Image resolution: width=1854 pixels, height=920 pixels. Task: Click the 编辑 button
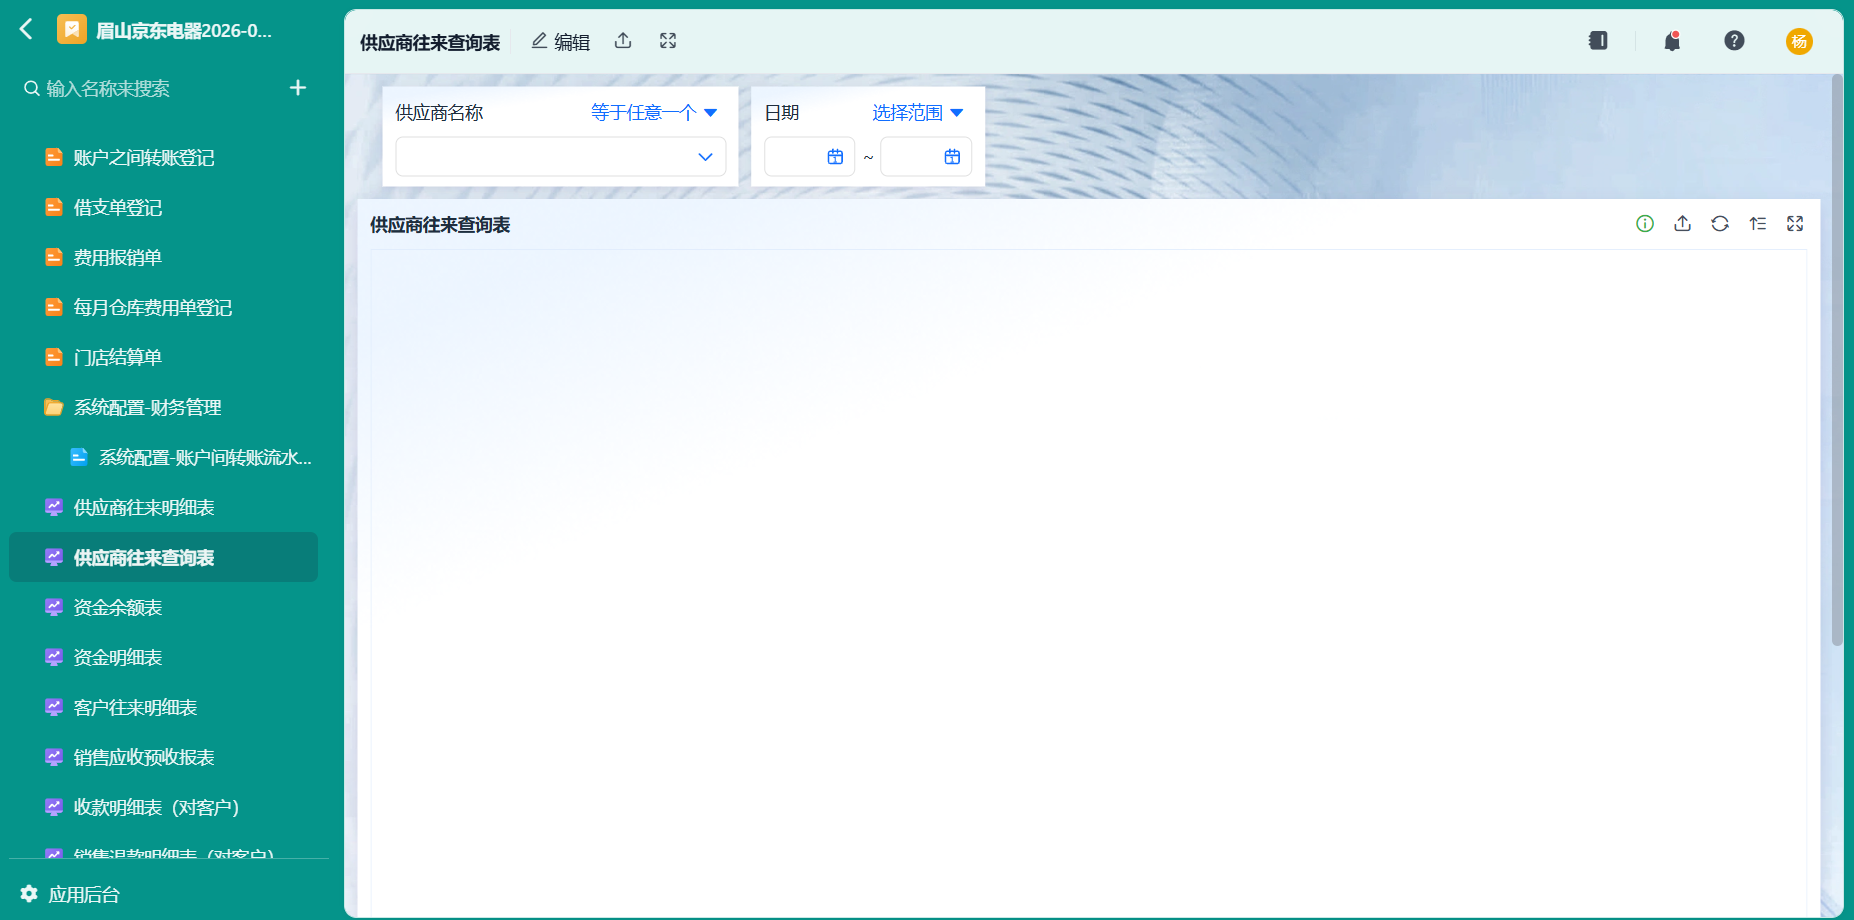pos(560,41)
